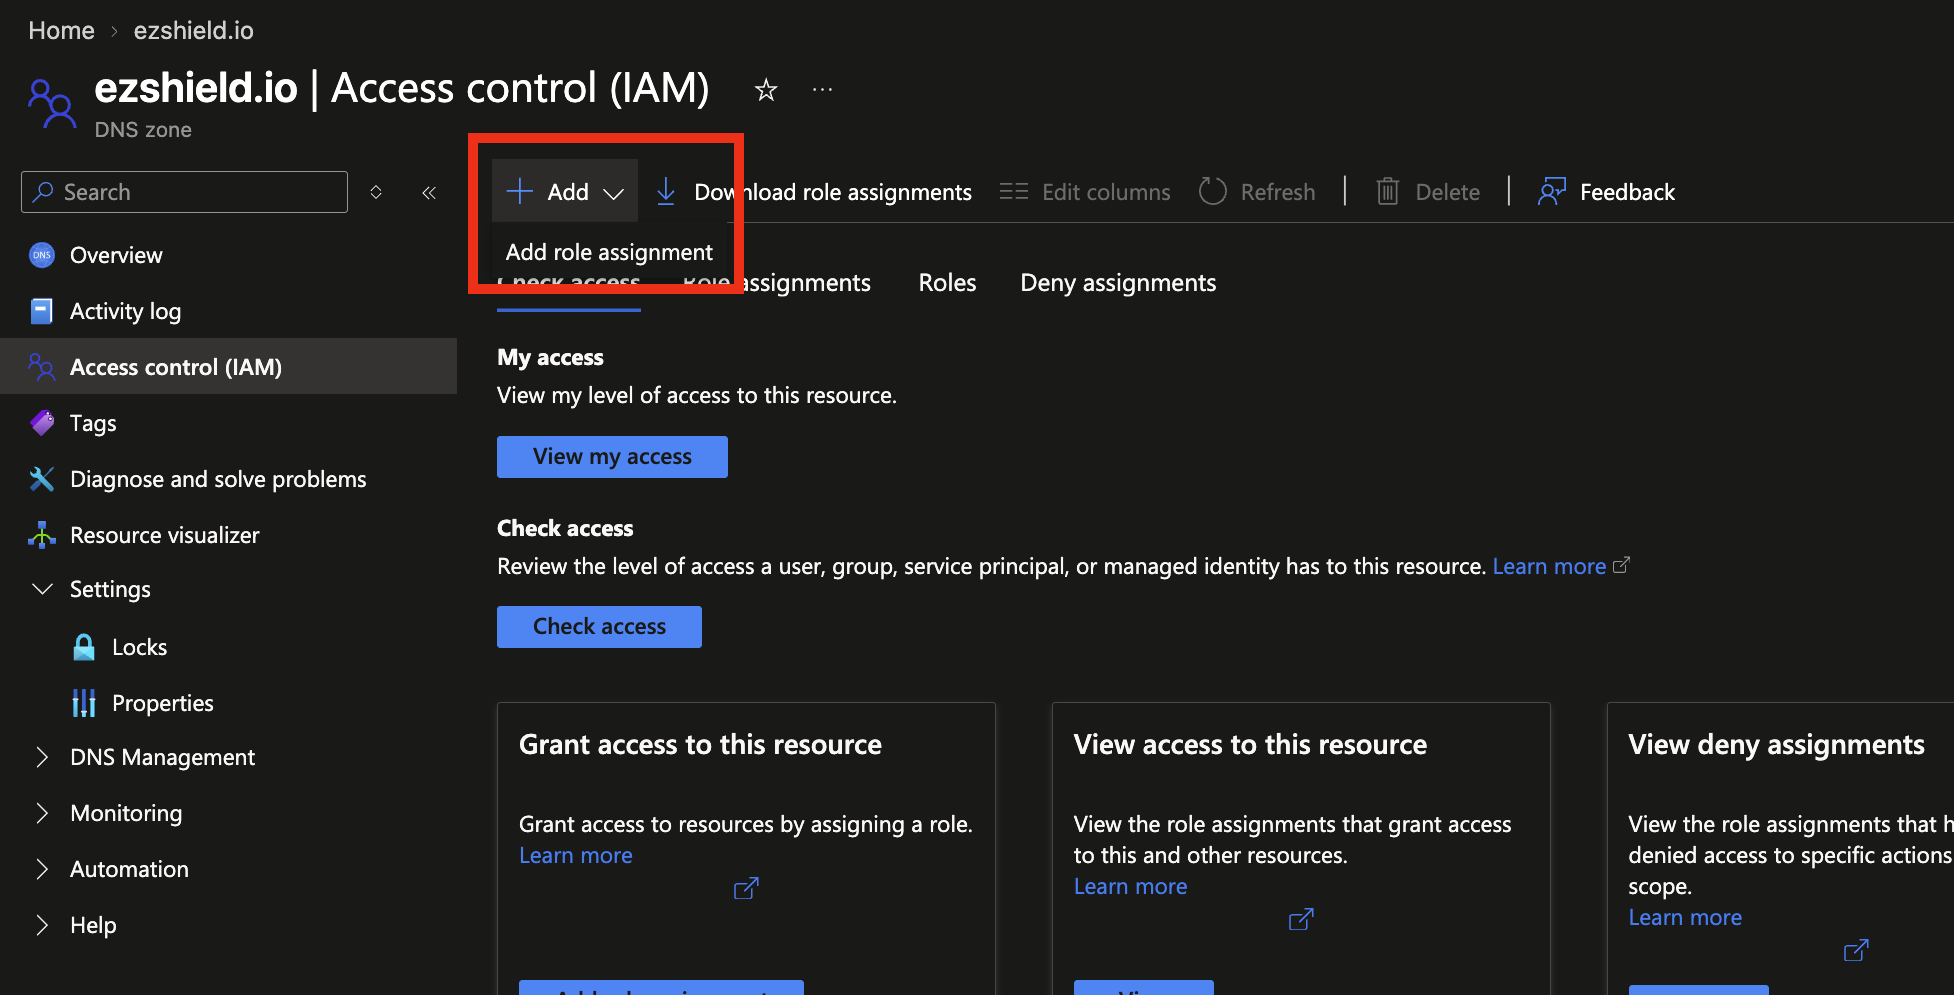Click the expand/collapse all sidebar arrows icon
The height and width of the screenshot is (995, 1954).
click(376, 192)
